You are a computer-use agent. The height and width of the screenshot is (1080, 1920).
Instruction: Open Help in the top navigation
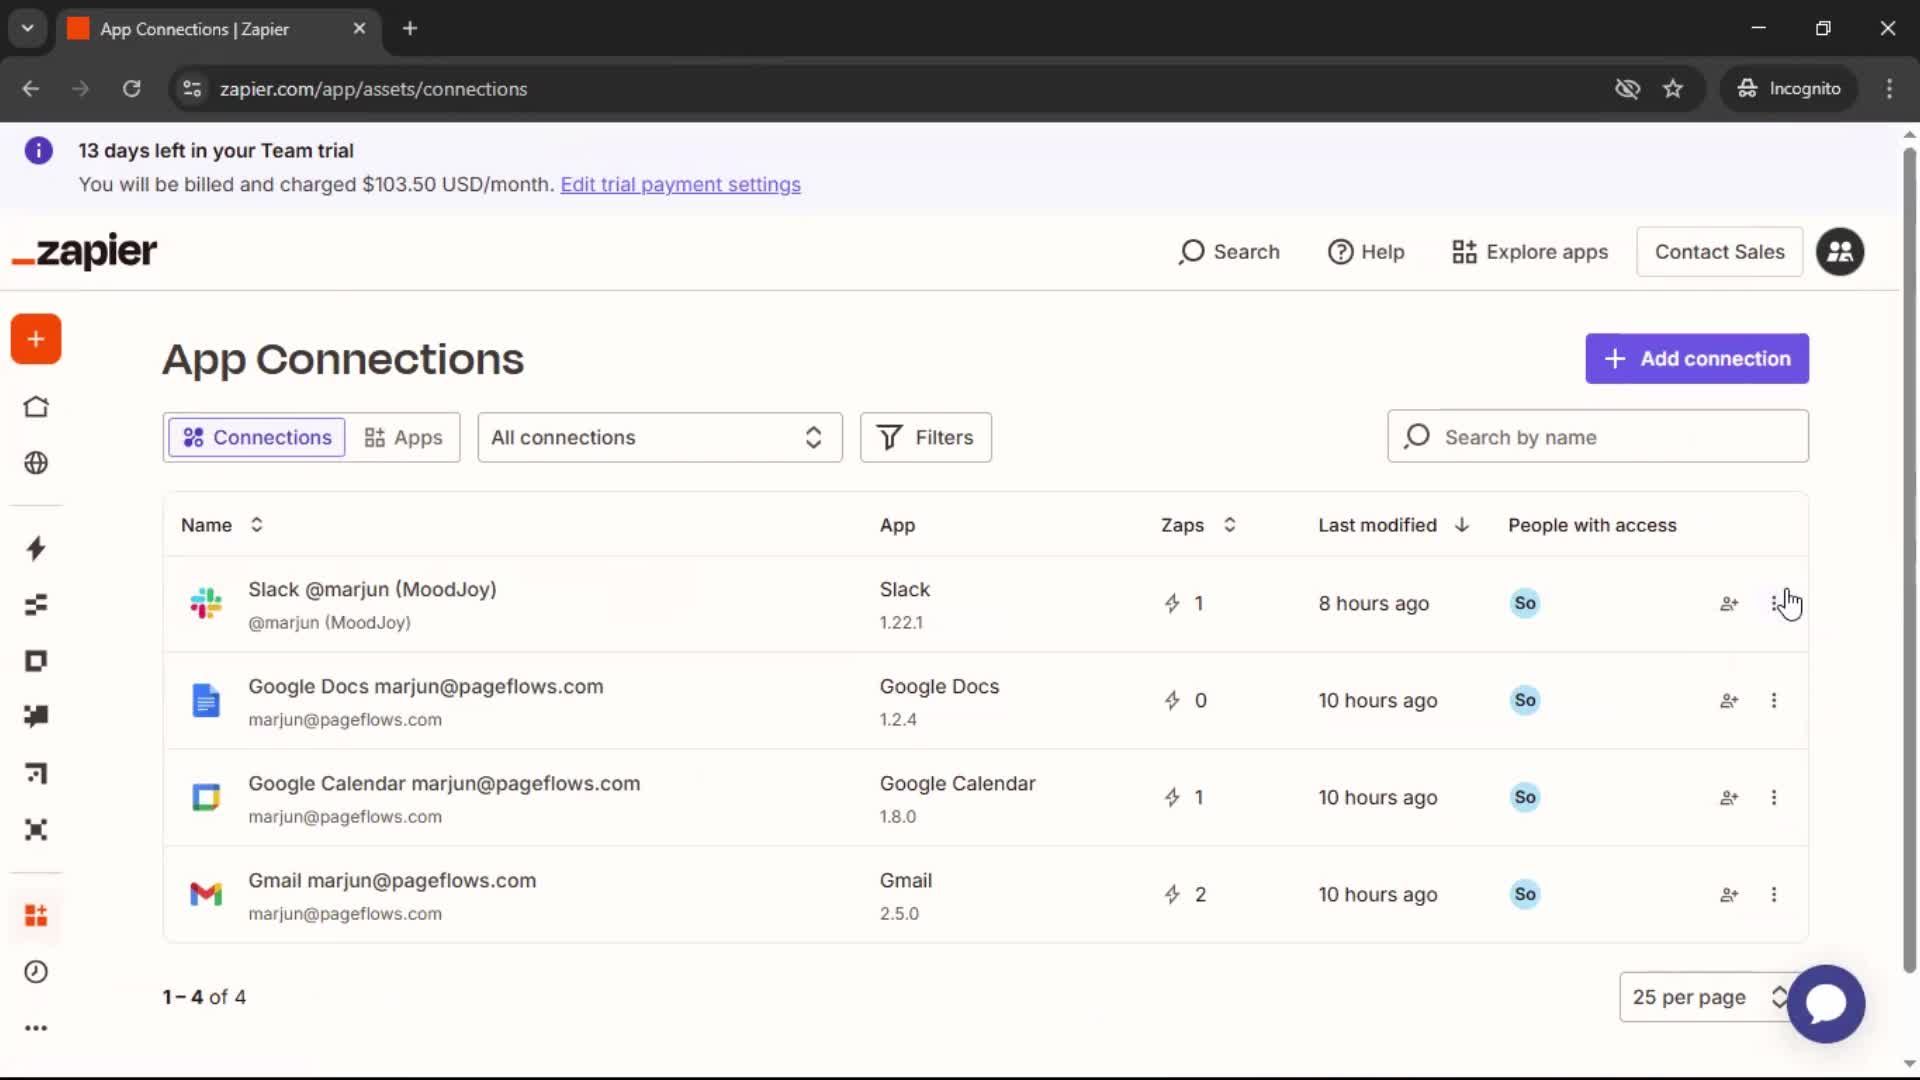1366,252
